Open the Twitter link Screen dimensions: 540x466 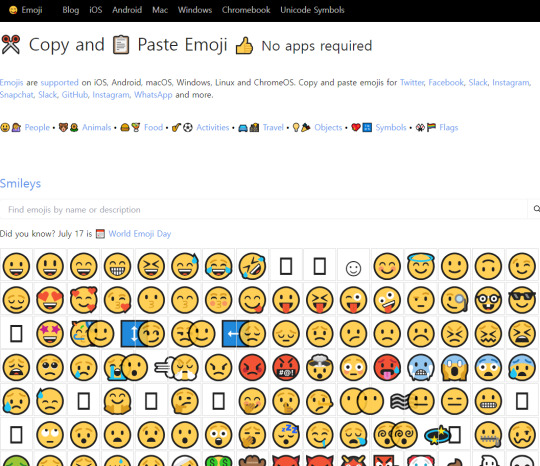pos(412,83)
